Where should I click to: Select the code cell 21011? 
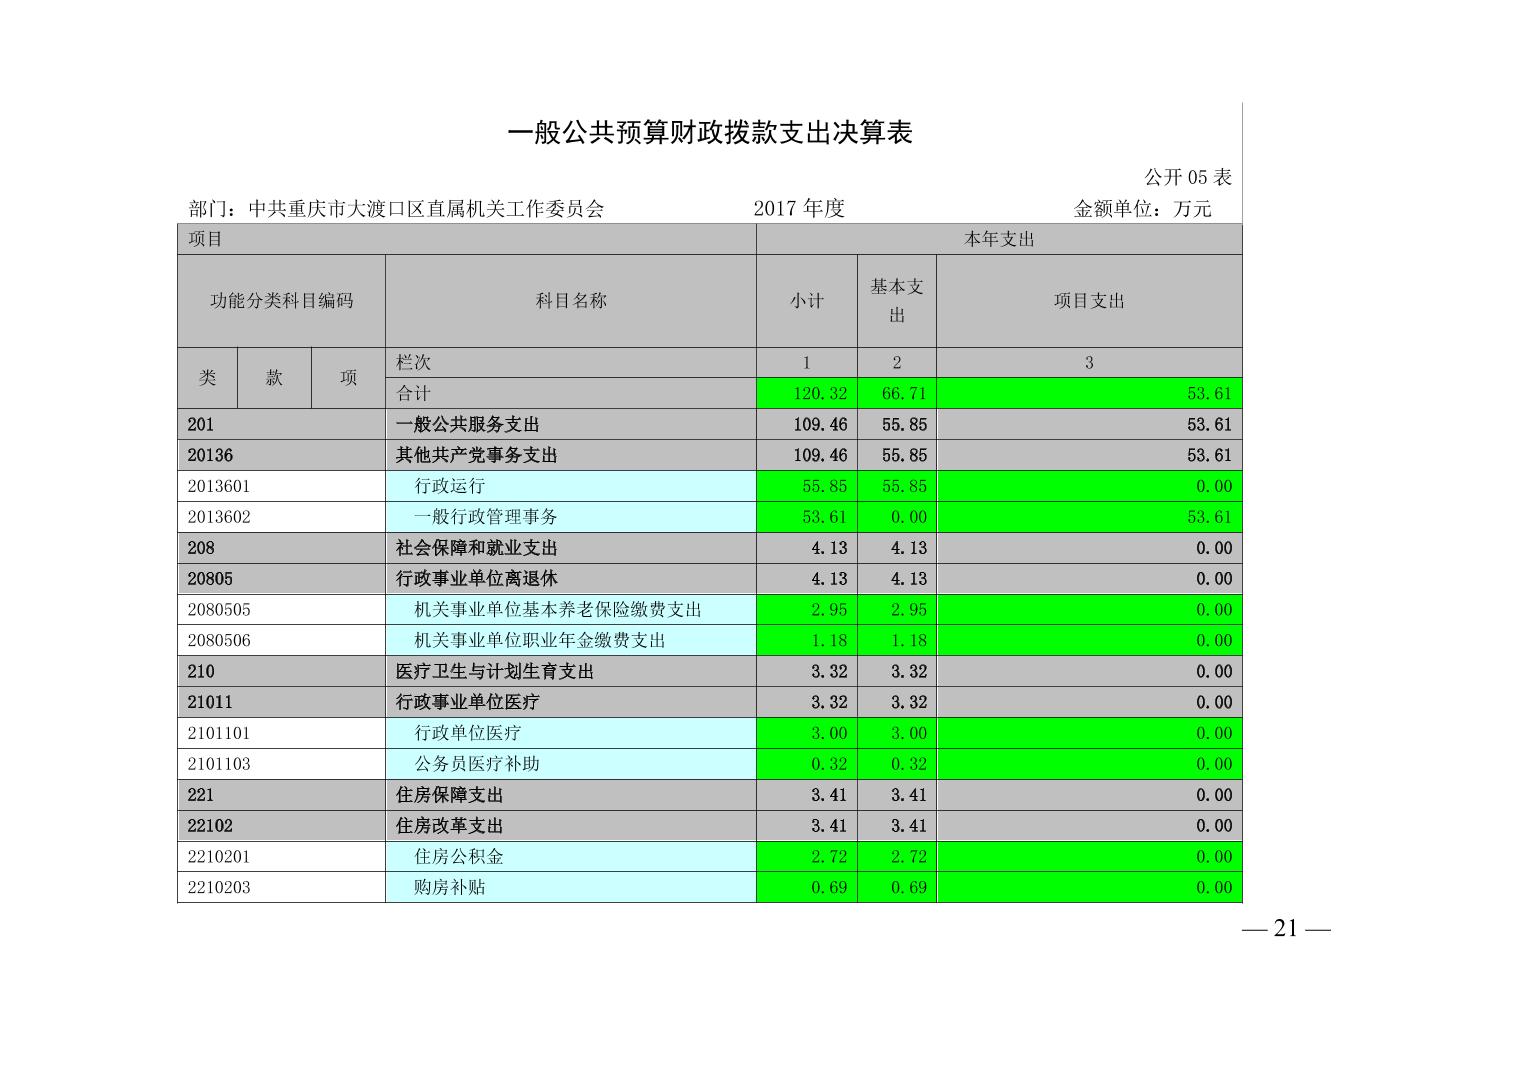209,702
